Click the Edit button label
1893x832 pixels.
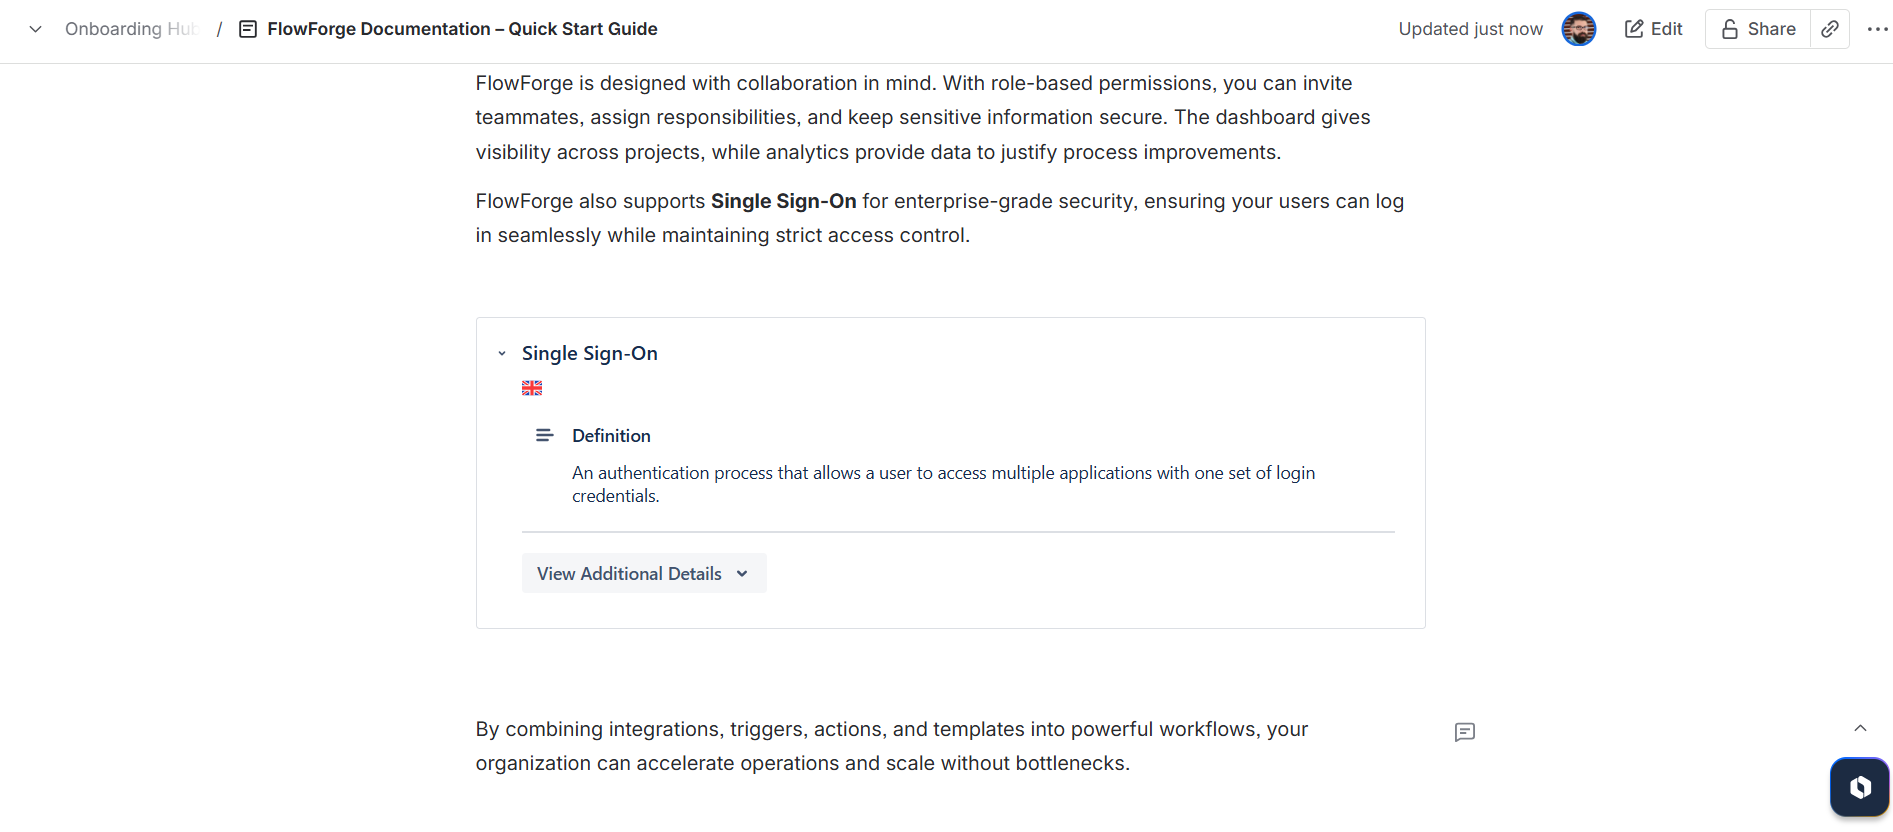1666,29
